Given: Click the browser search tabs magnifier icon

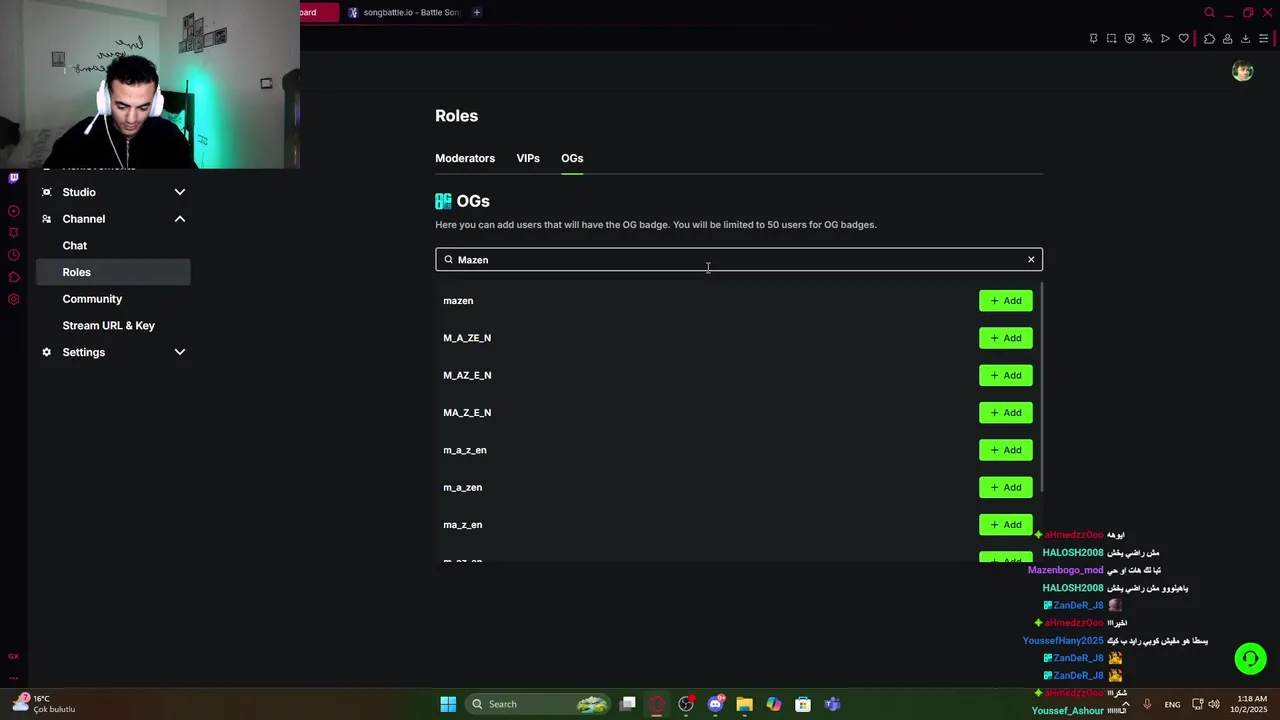Looking at the screenshot, I should click(x=1209, y=13).
